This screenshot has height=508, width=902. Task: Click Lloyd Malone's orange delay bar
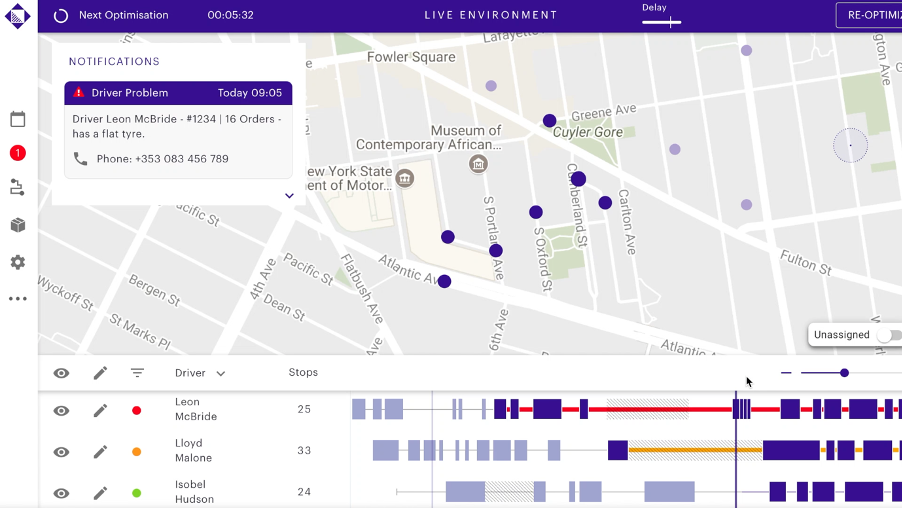click(x=695, y=450)
